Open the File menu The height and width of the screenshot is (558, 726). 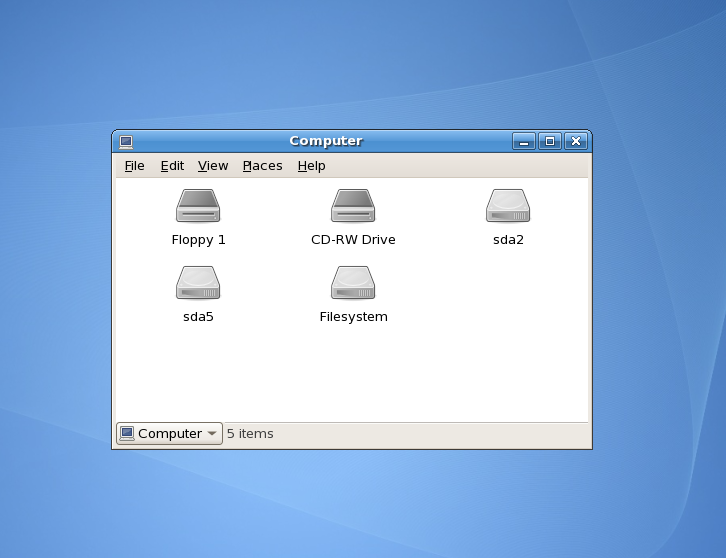(134, 166)
